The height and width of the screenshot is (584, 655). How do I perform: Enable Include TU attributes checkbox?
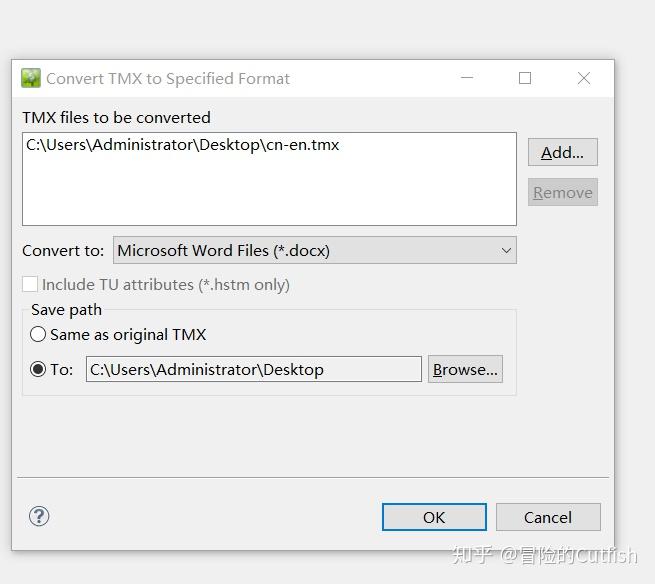(30, 285)
